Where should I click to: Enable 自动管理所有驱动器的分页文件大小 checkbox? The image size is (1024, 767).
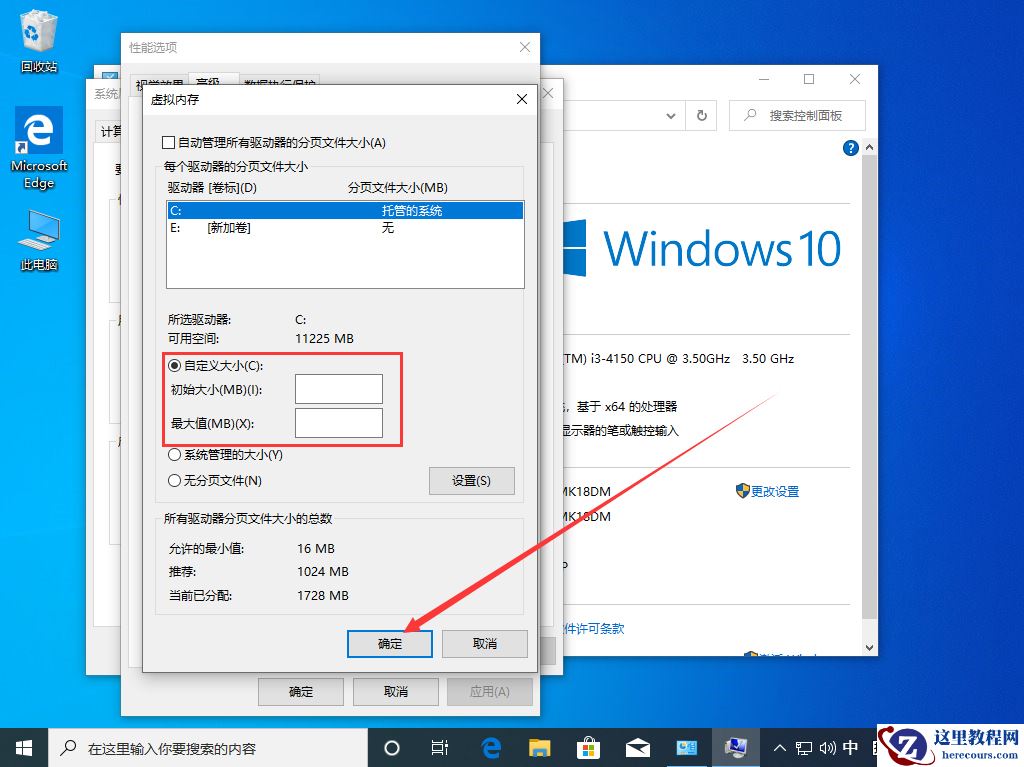pyautogui.click(x=168, y=142)
